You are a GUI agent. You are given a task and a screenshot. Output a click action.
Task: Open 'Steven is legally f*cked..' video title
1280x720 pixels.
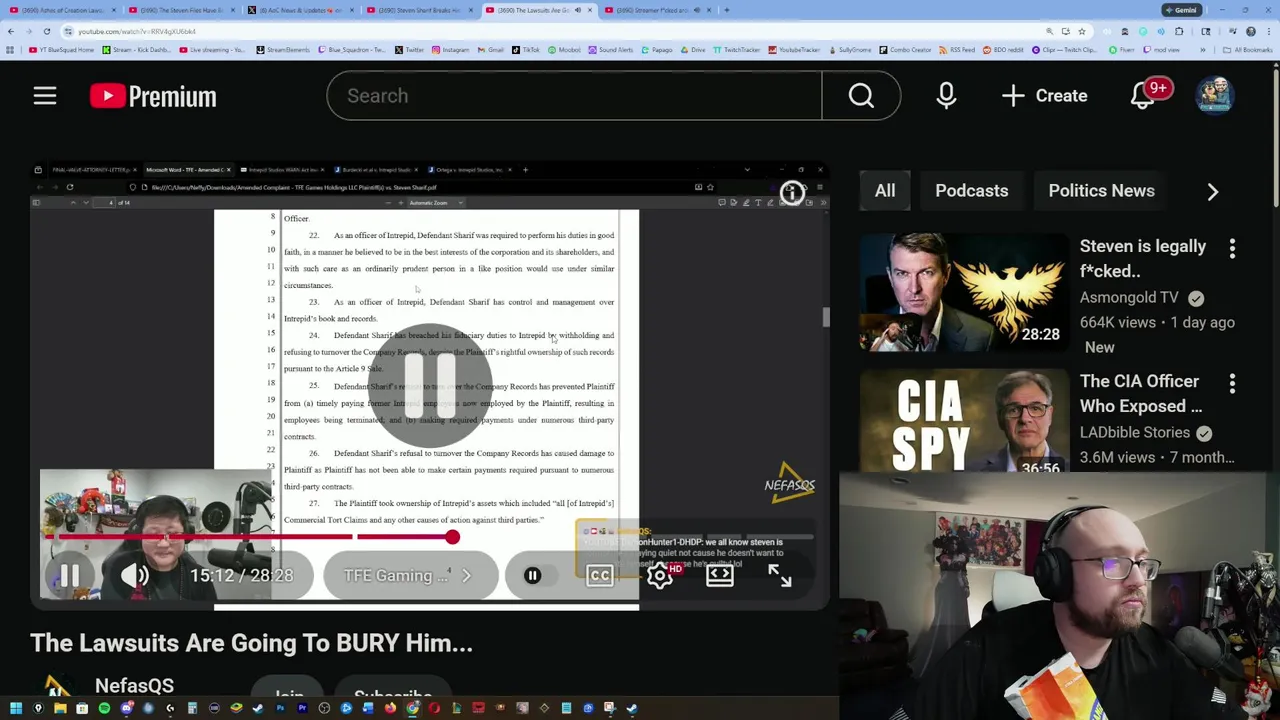coord(1143,258)
